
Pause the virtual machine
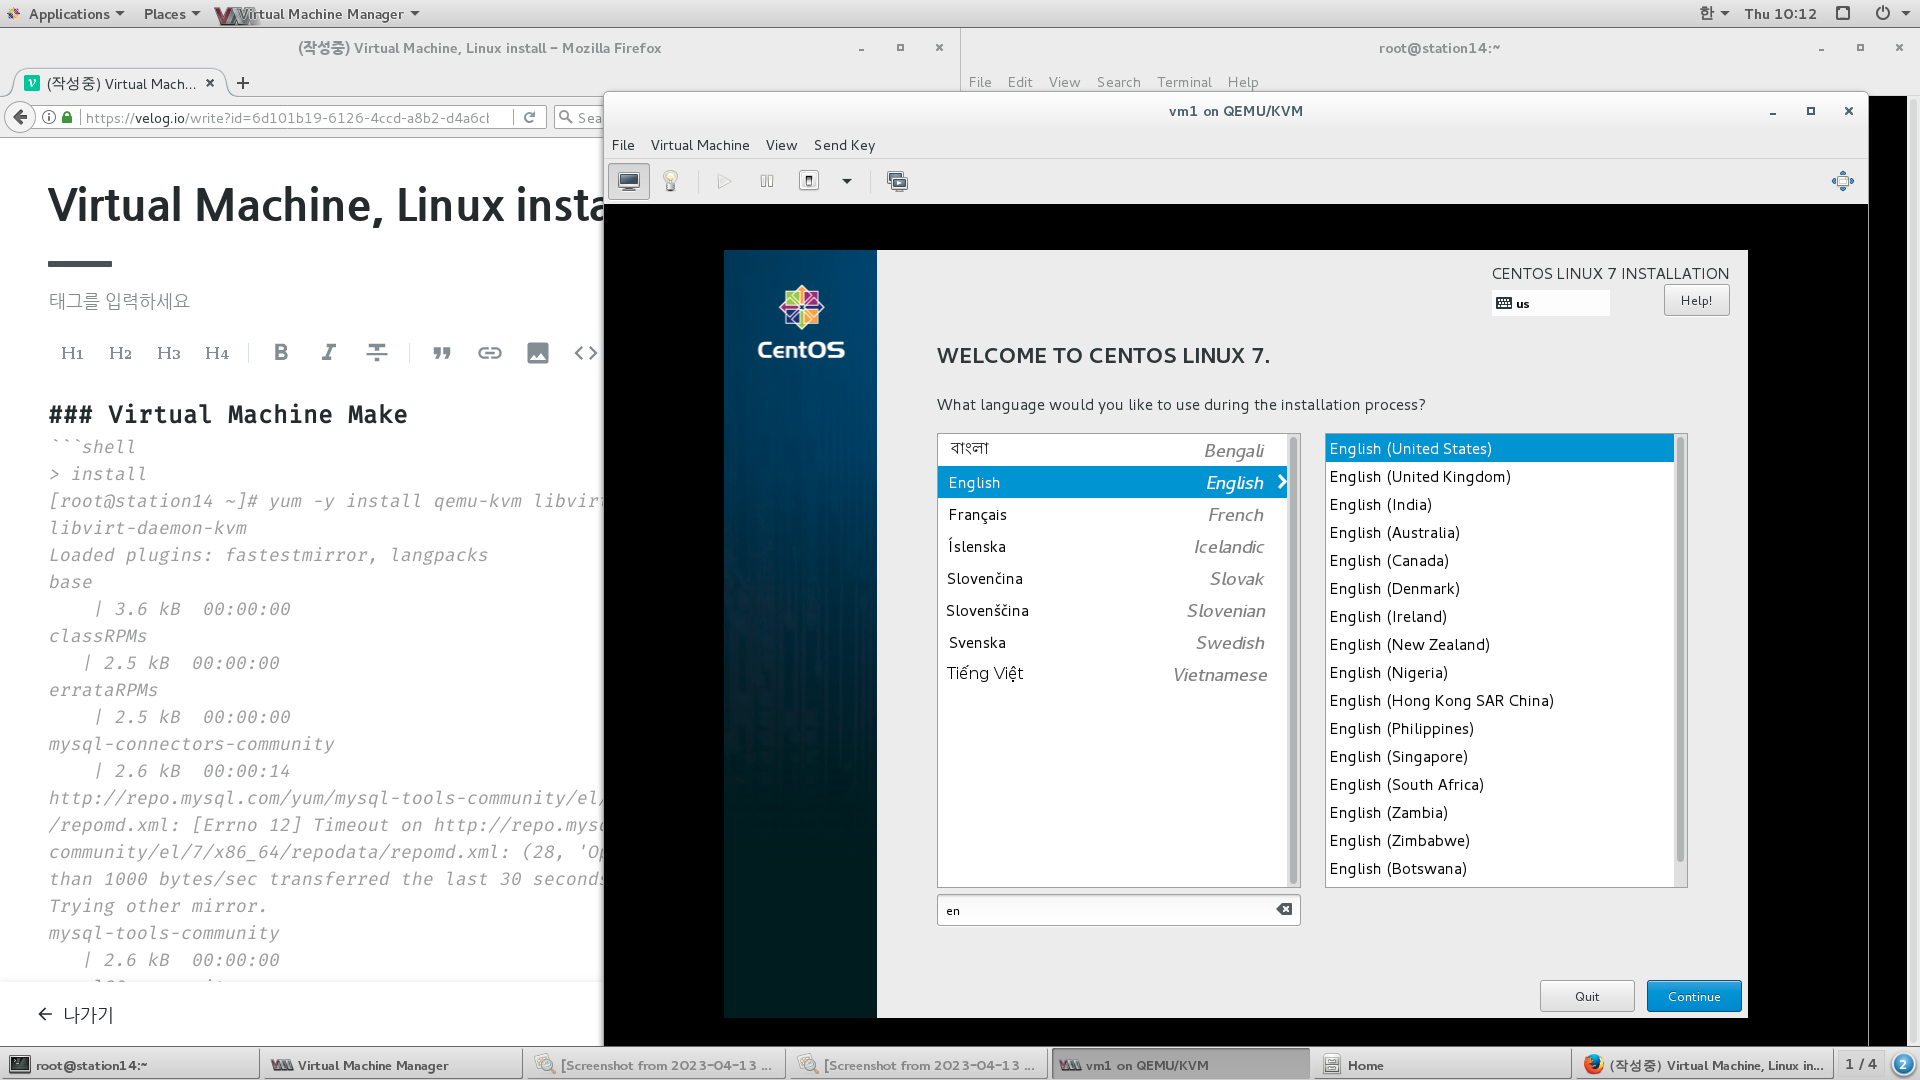point(767,181)
